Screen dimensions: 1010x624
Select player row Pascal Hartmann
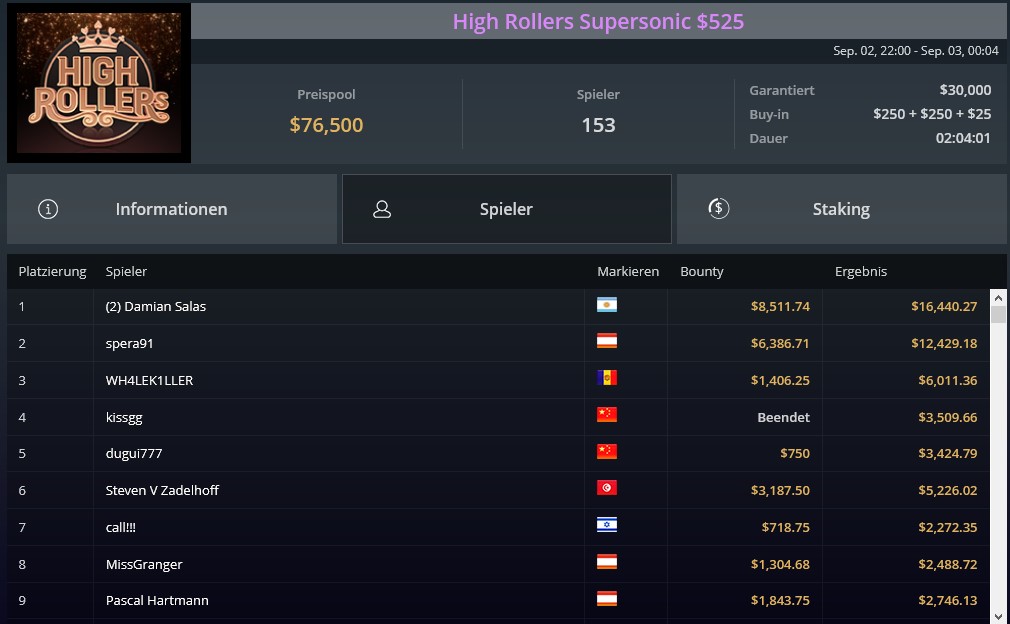499,600
